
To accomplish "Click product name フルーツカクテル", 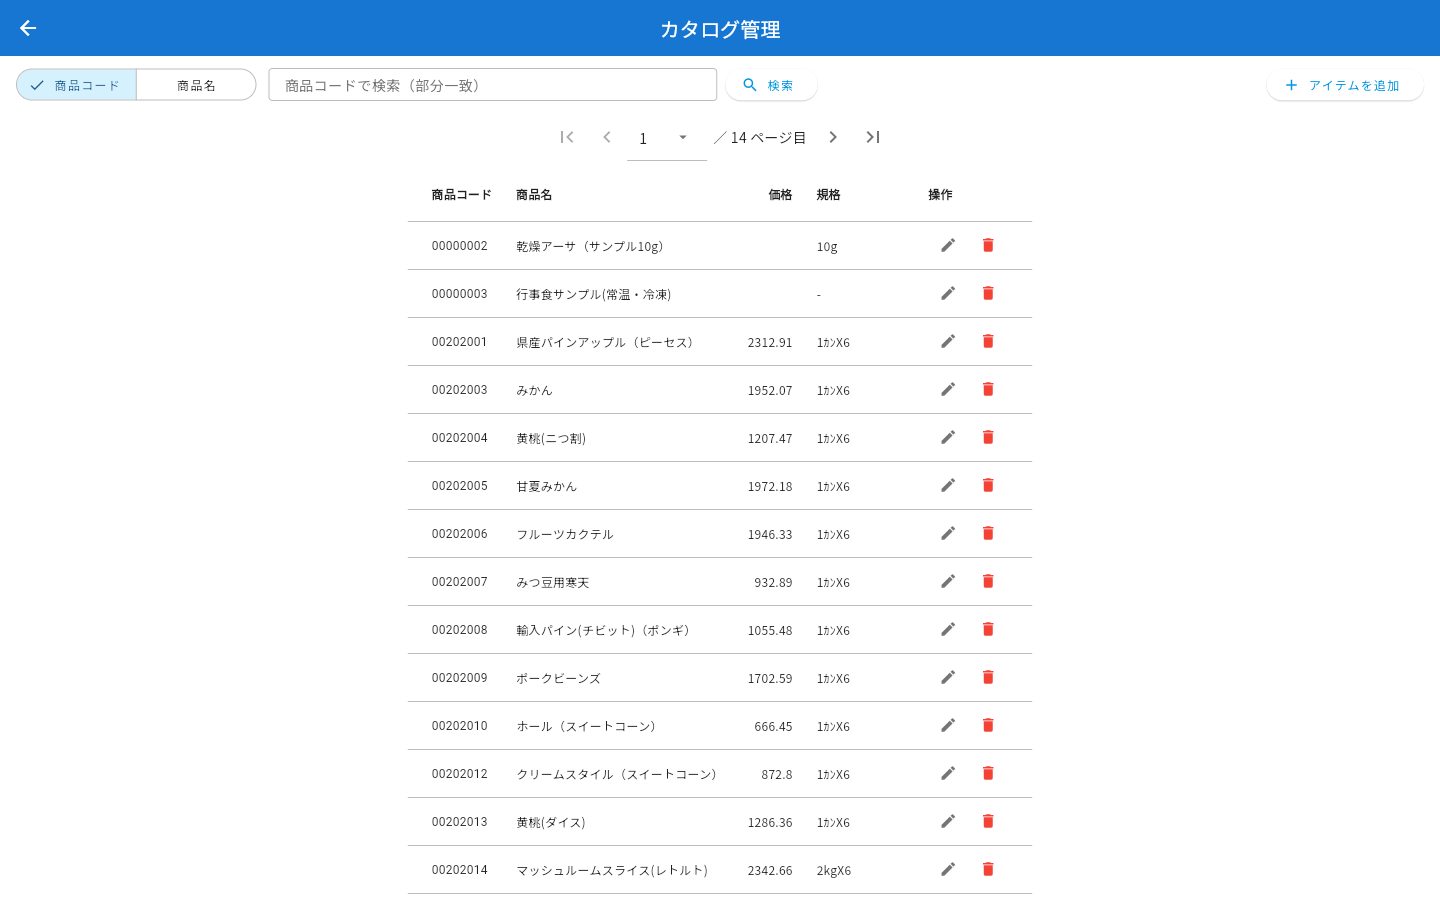I will click(x=565, y=534).
